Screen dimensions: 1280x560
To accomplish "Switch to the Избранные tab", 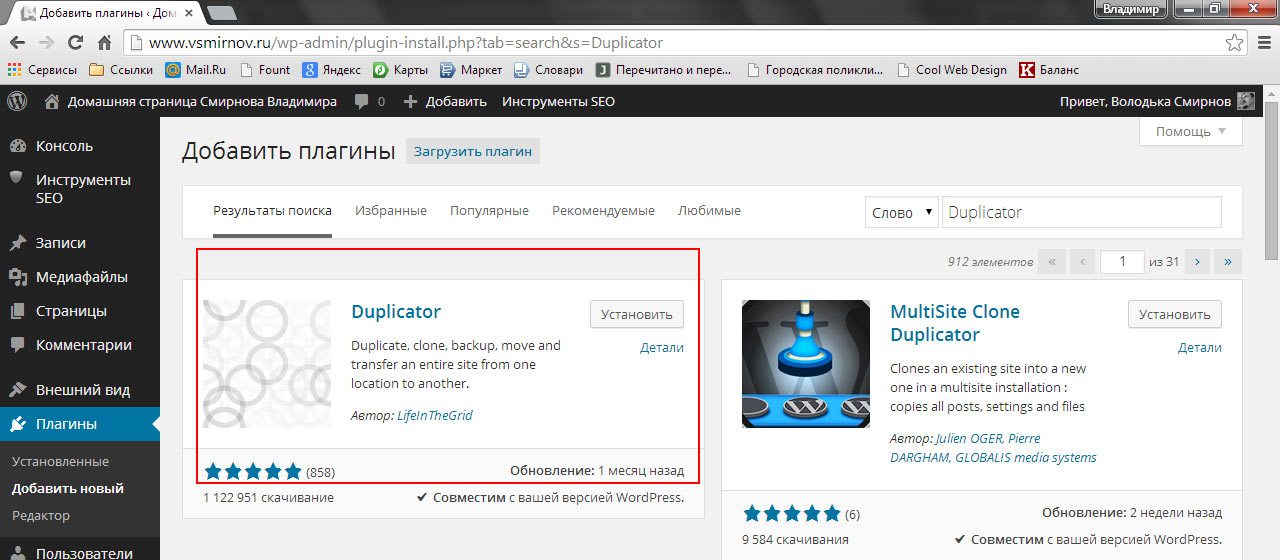I will pos(391,211).
